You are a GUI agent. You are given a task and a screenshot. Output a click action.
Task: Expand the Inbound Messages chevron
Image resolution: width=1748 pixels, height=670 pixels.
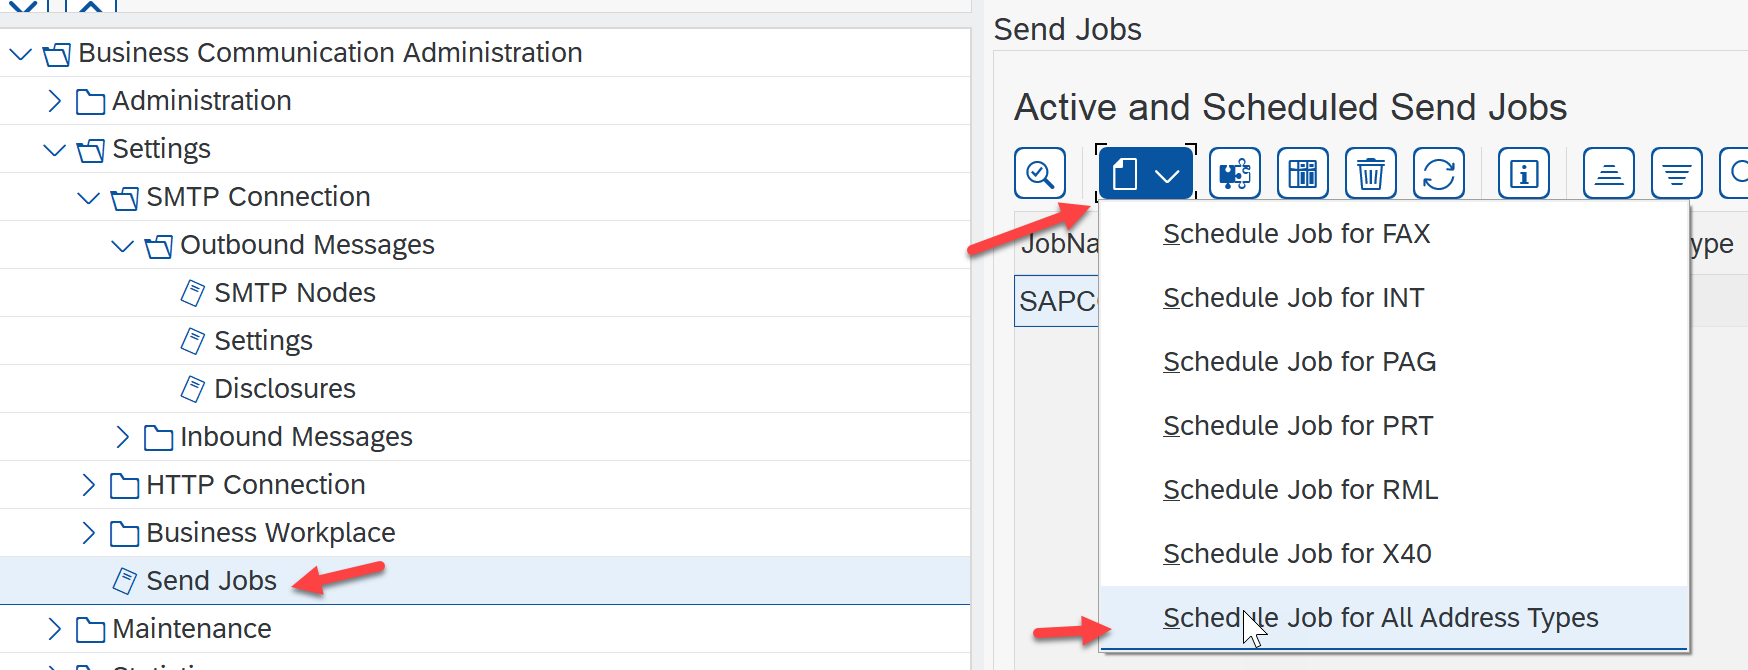tap(122, 437)
